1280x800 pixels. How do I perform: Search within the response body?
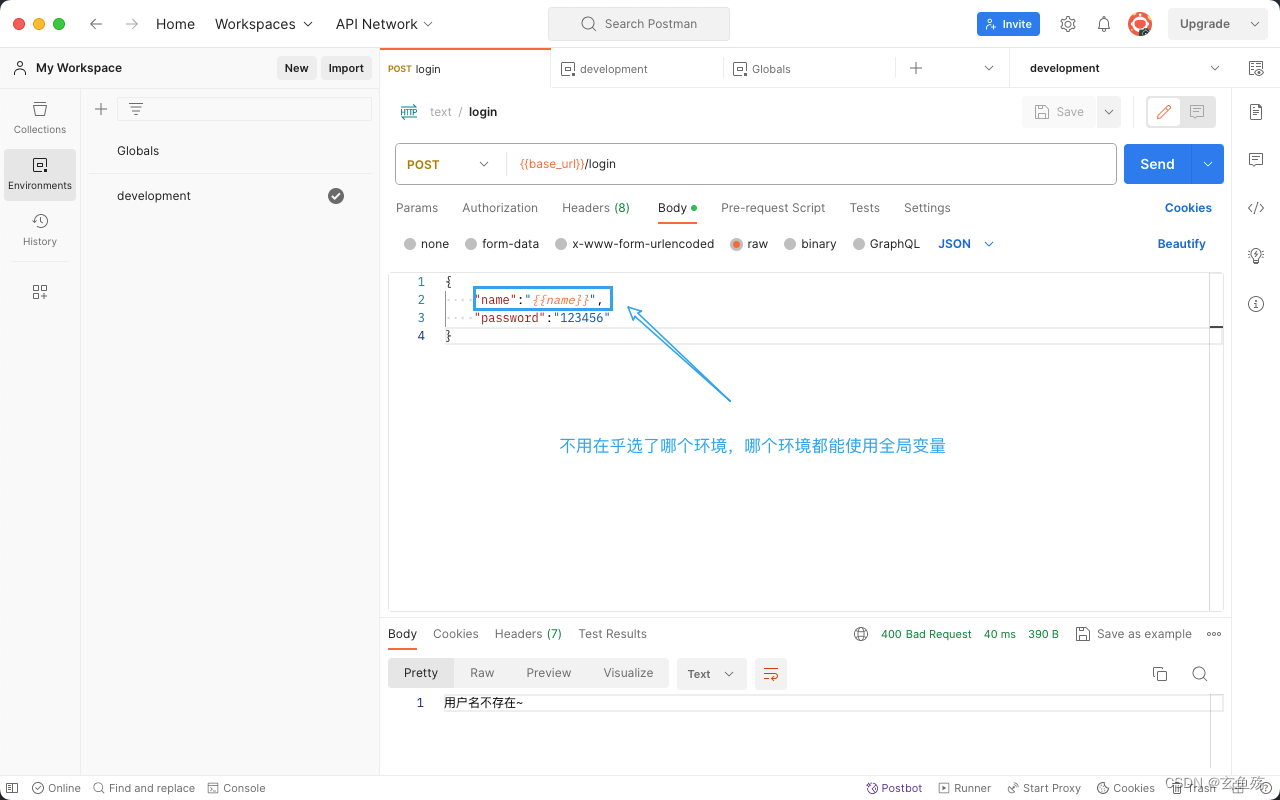1200,674
